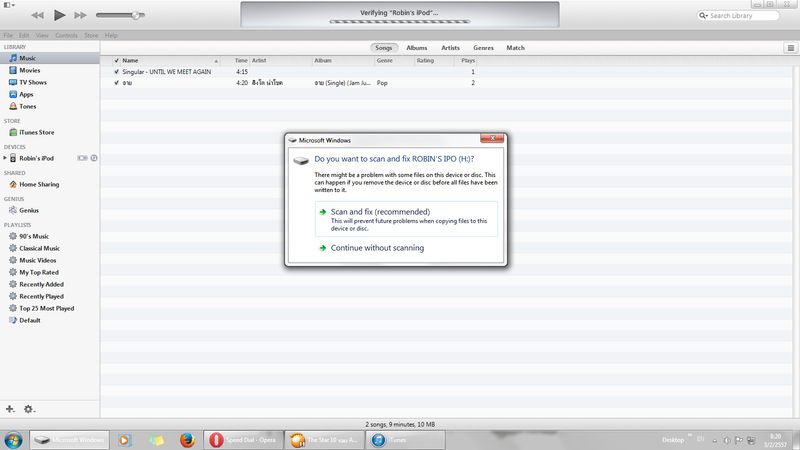
Task: Switch to the Match tab
Action: 515,47
